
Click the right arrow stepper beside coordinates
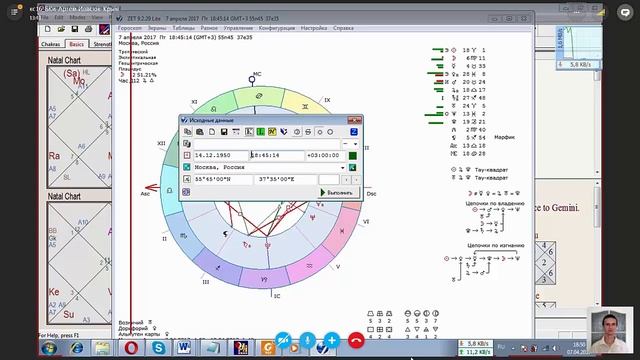[x=356, y=179]
